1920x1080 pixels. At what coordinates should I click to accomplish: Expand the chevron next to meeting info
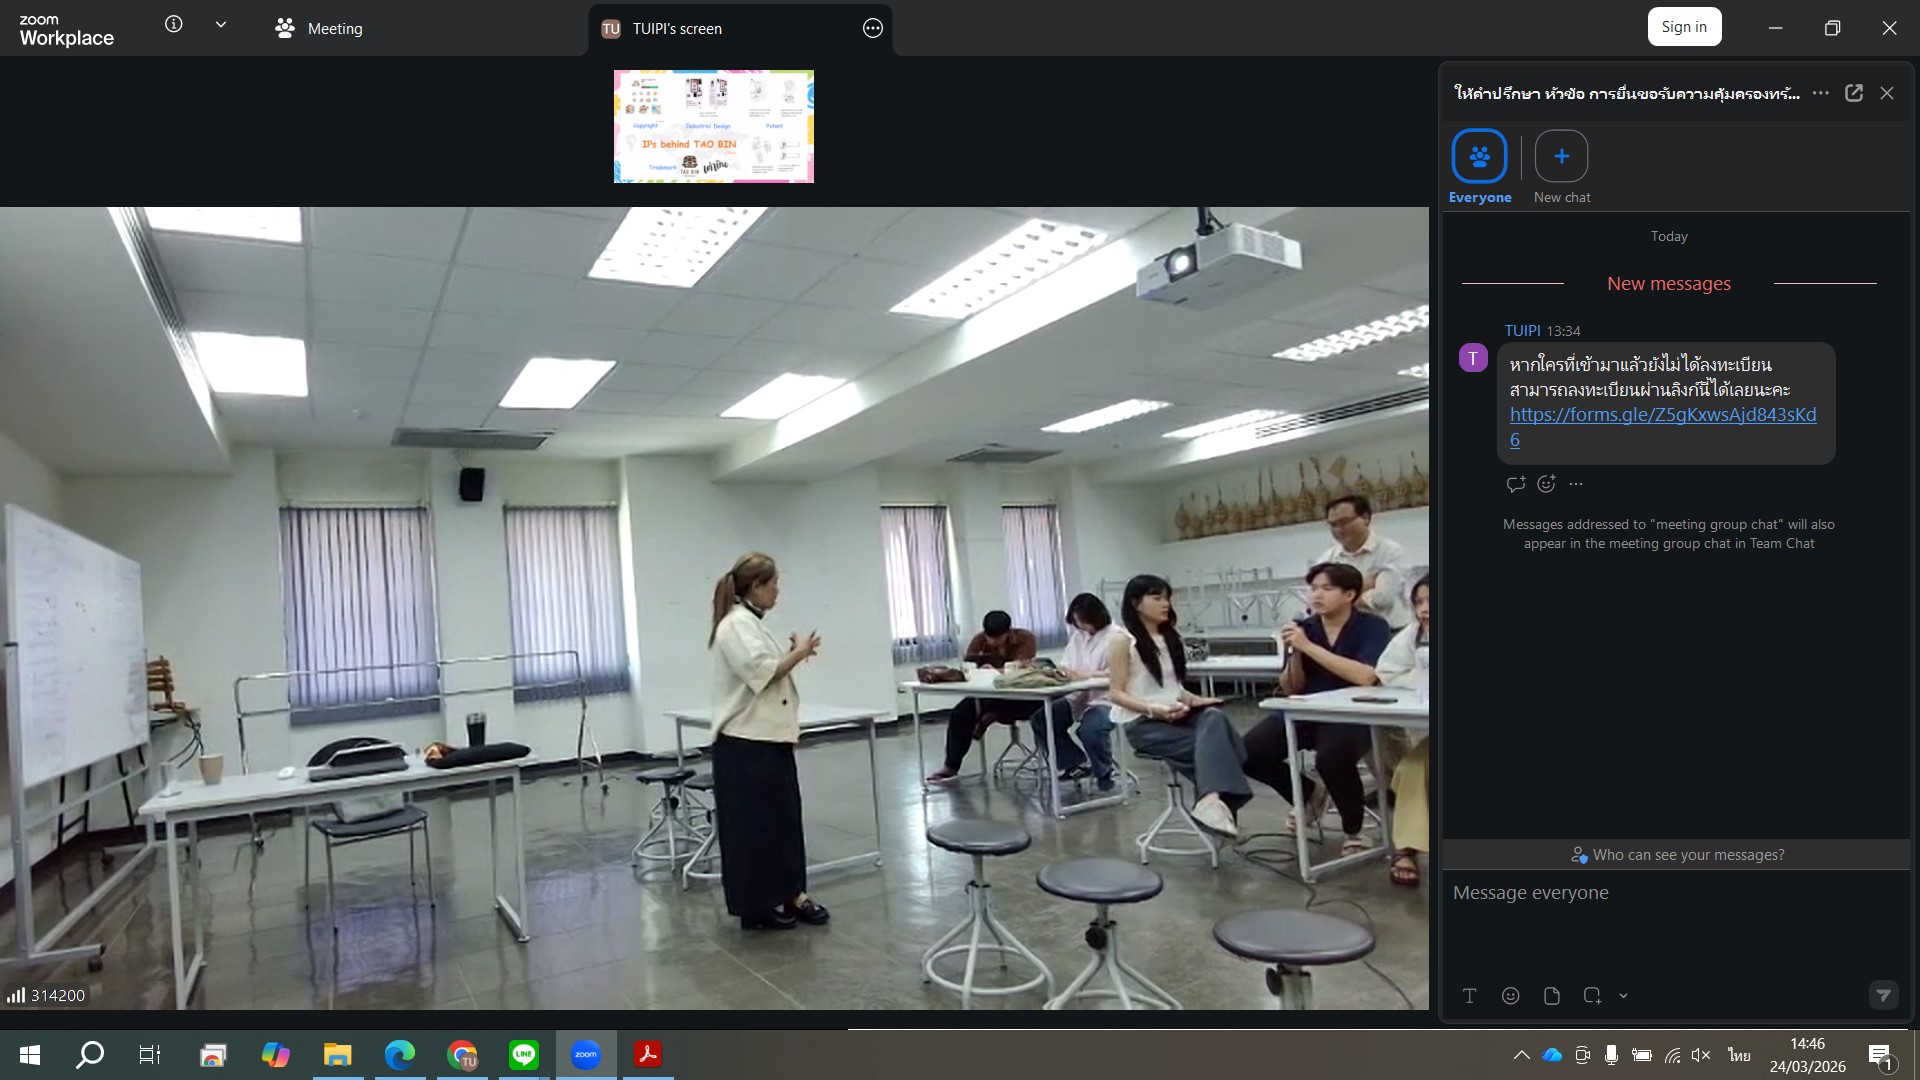221,25
